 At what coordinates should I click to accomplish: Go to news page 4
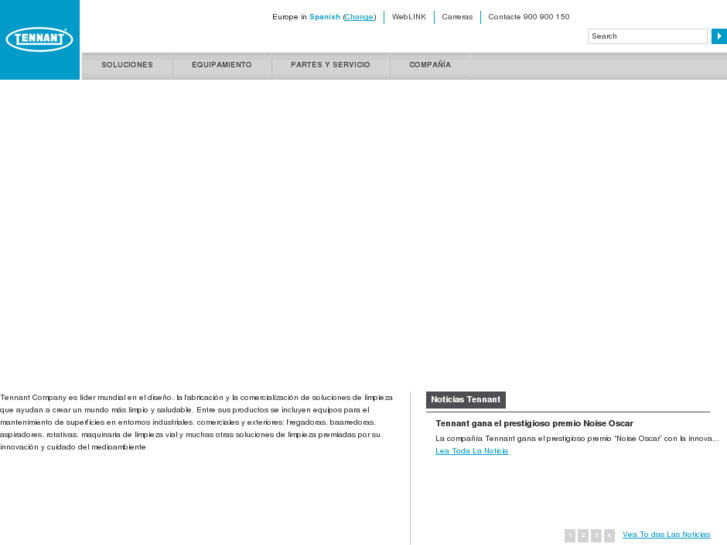pos(609,535)
